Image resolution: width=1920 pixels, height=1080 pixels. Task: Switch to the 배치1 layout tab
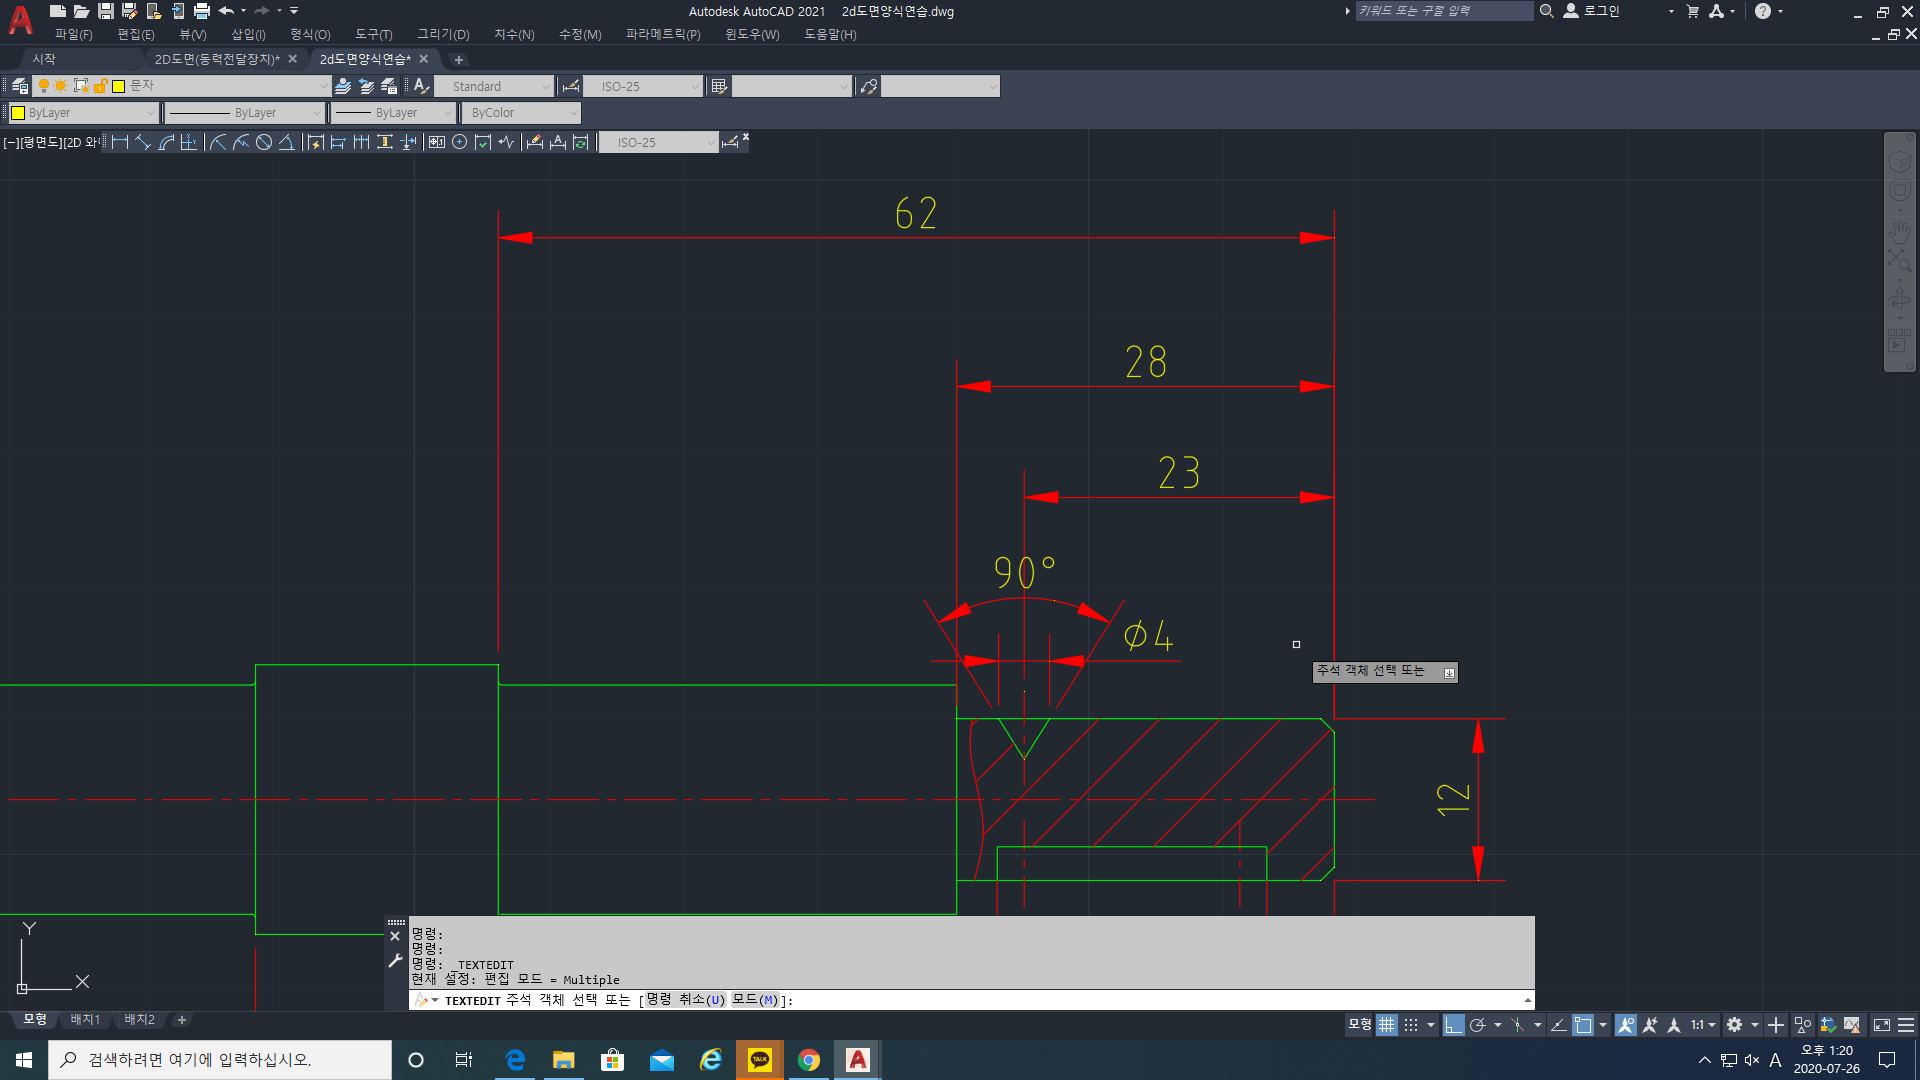click(x=85, y=1020)
